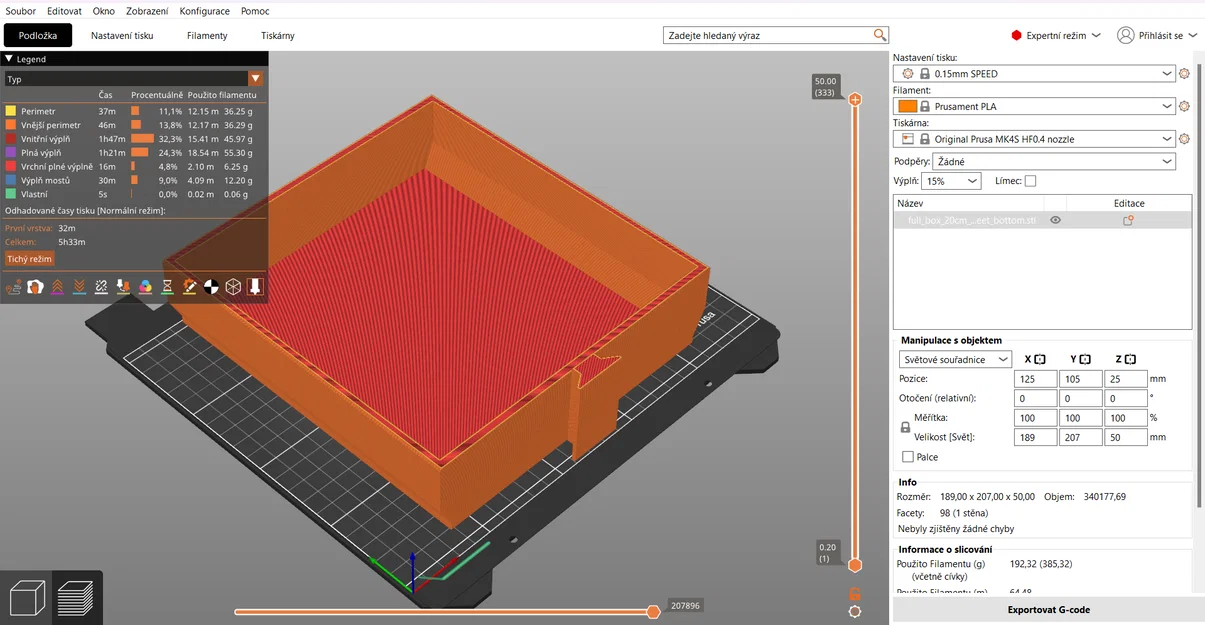Click reset icon next to X axis label
The height and width of the screenshot is (625, 1205).
(1040, 359)
